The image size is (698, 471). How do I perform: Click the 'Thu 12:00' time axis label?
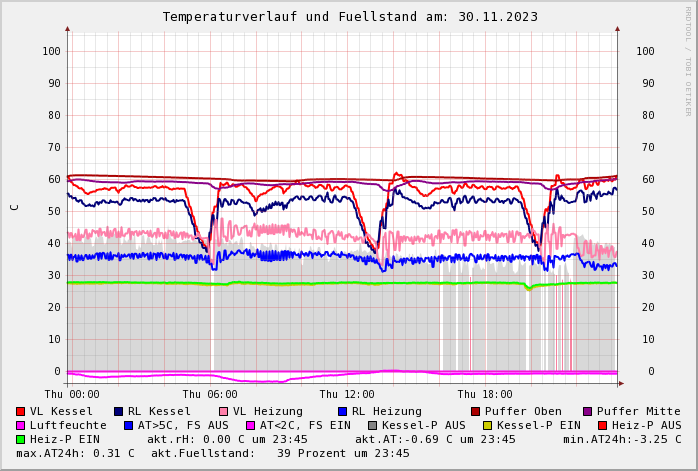(347, 394)
